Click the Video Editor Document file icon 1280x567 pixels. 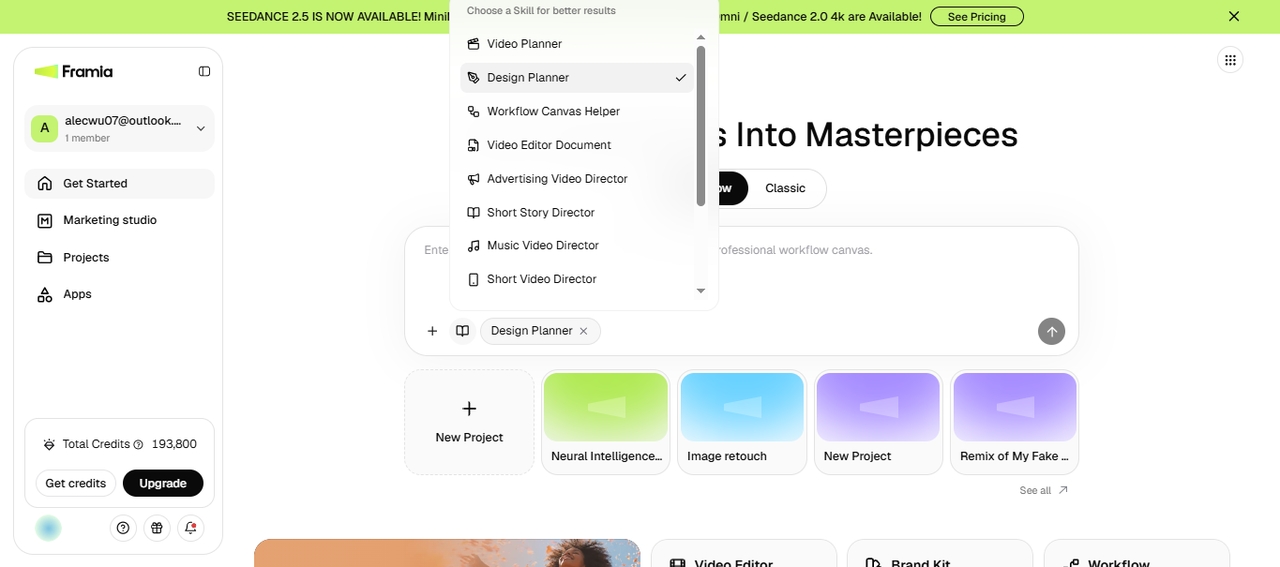pyautogui.click(x=474, y=145)
